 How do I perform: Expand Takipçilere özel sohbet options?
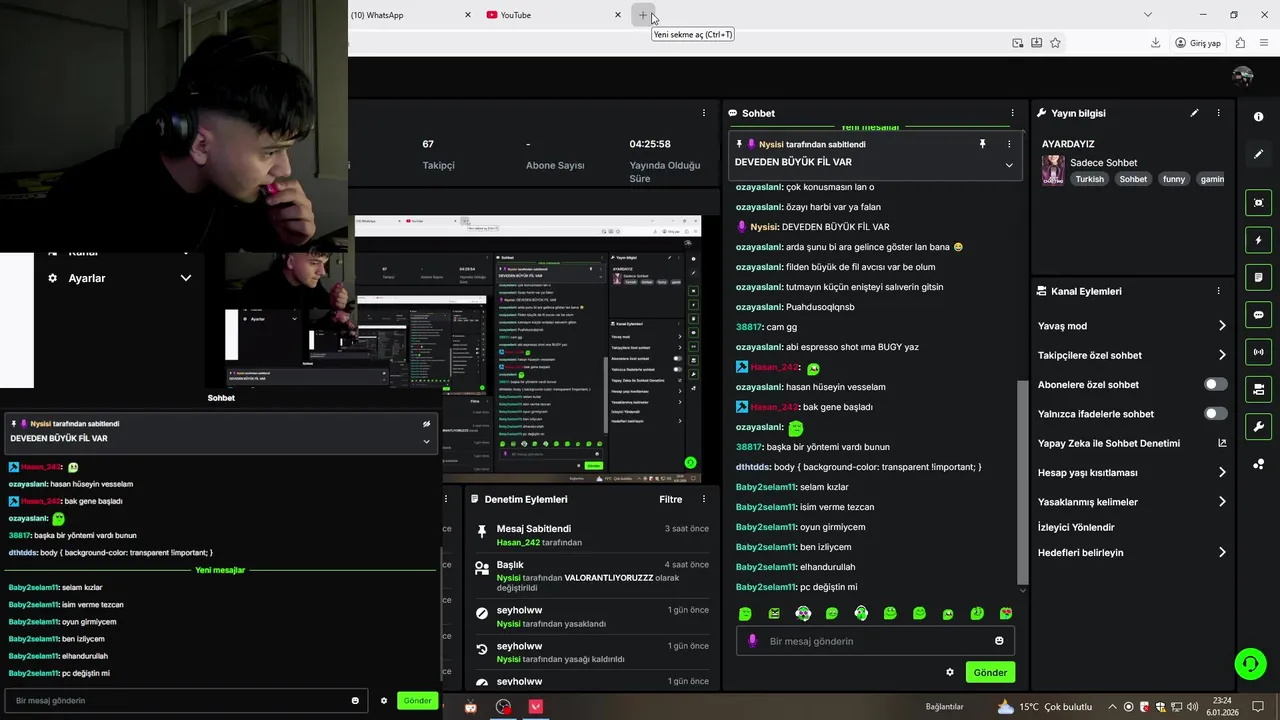[1222, 355]
